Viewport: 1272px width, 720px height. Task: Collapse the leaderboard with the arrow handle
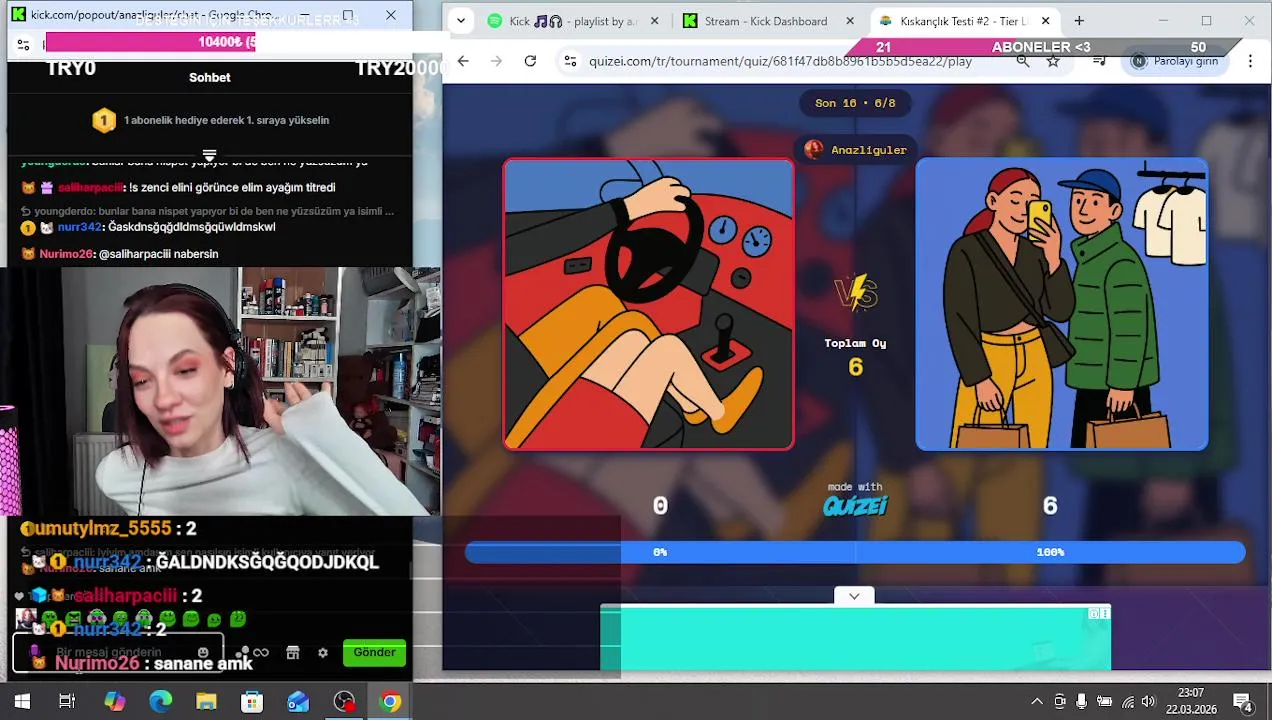tap(209, 155)
